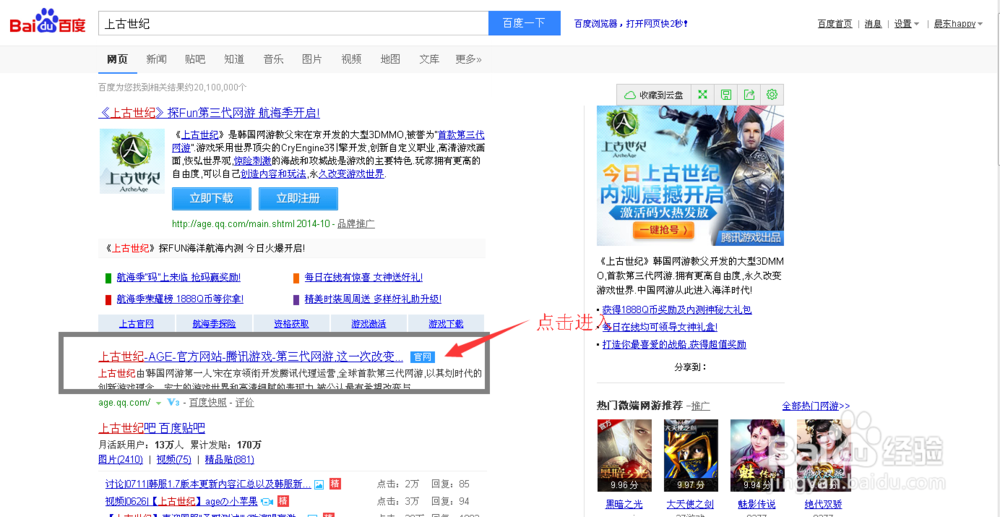Viewport: 1000px width, 517px height.
Task: Click the video camera icon beside the 视频 post
Action: 267,501
